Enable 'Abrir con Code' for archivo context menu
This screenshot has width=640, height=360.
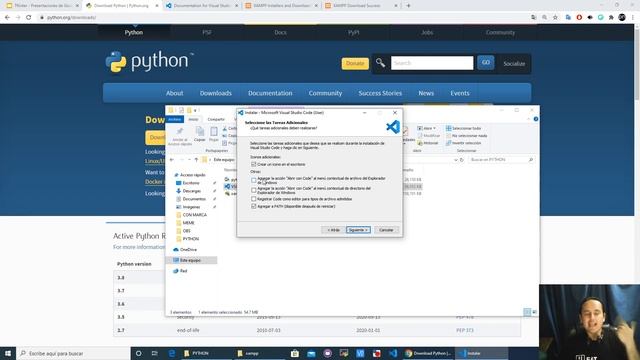pyautogui.click(x=254, y=180)
